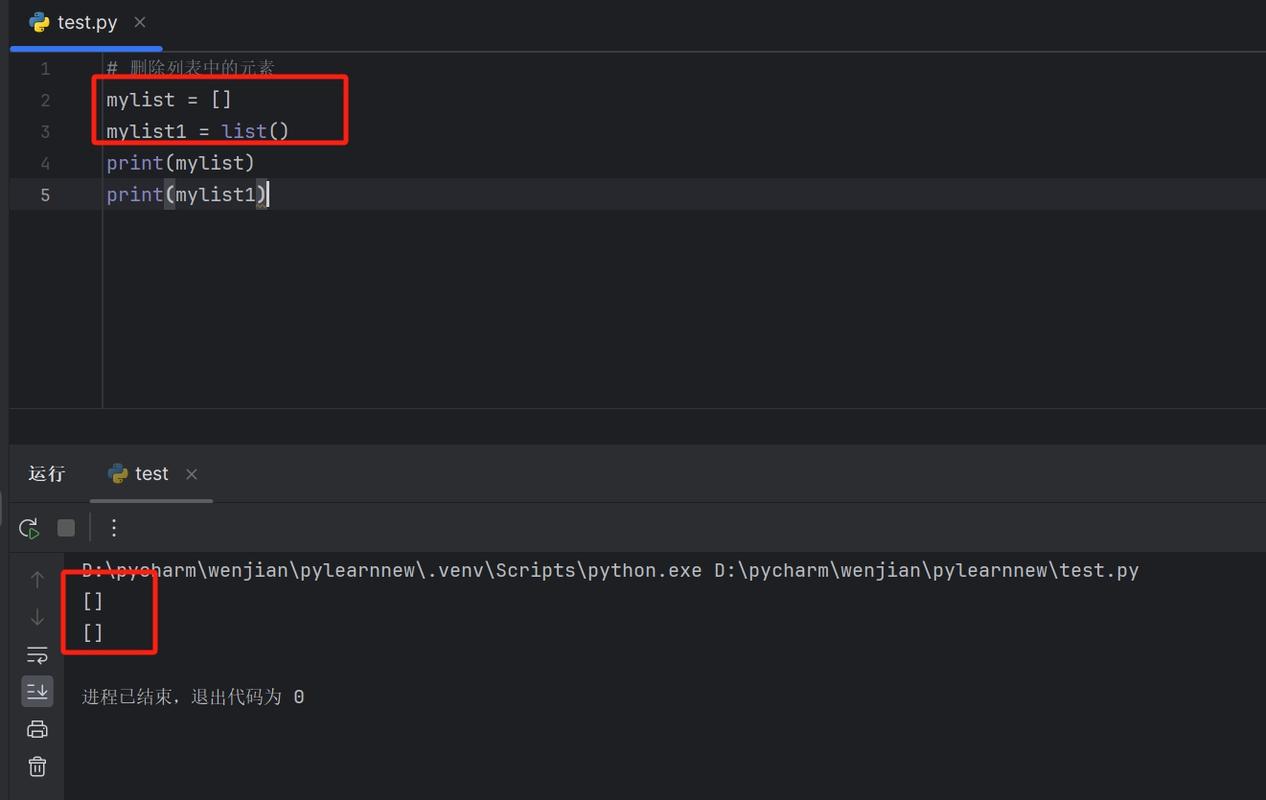Close the test console tab
This screenshot has width=1266, height=800.
coord(191,474)
